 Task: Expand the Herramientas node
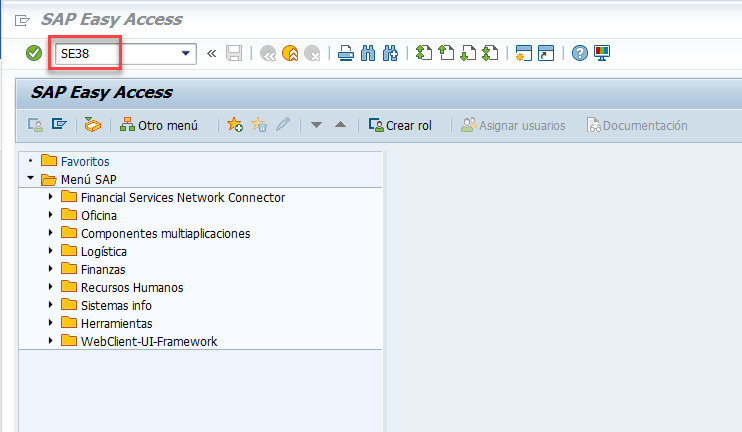coord(50,323)
